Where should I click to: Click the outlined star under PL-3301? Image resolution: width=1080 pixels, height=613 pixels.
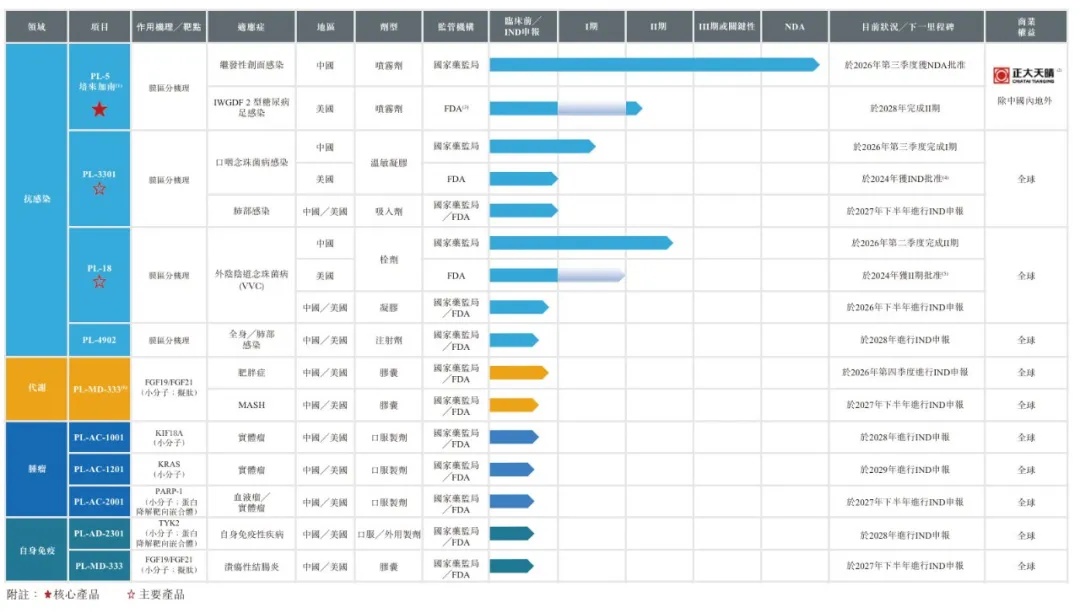(x=99, y=189)
